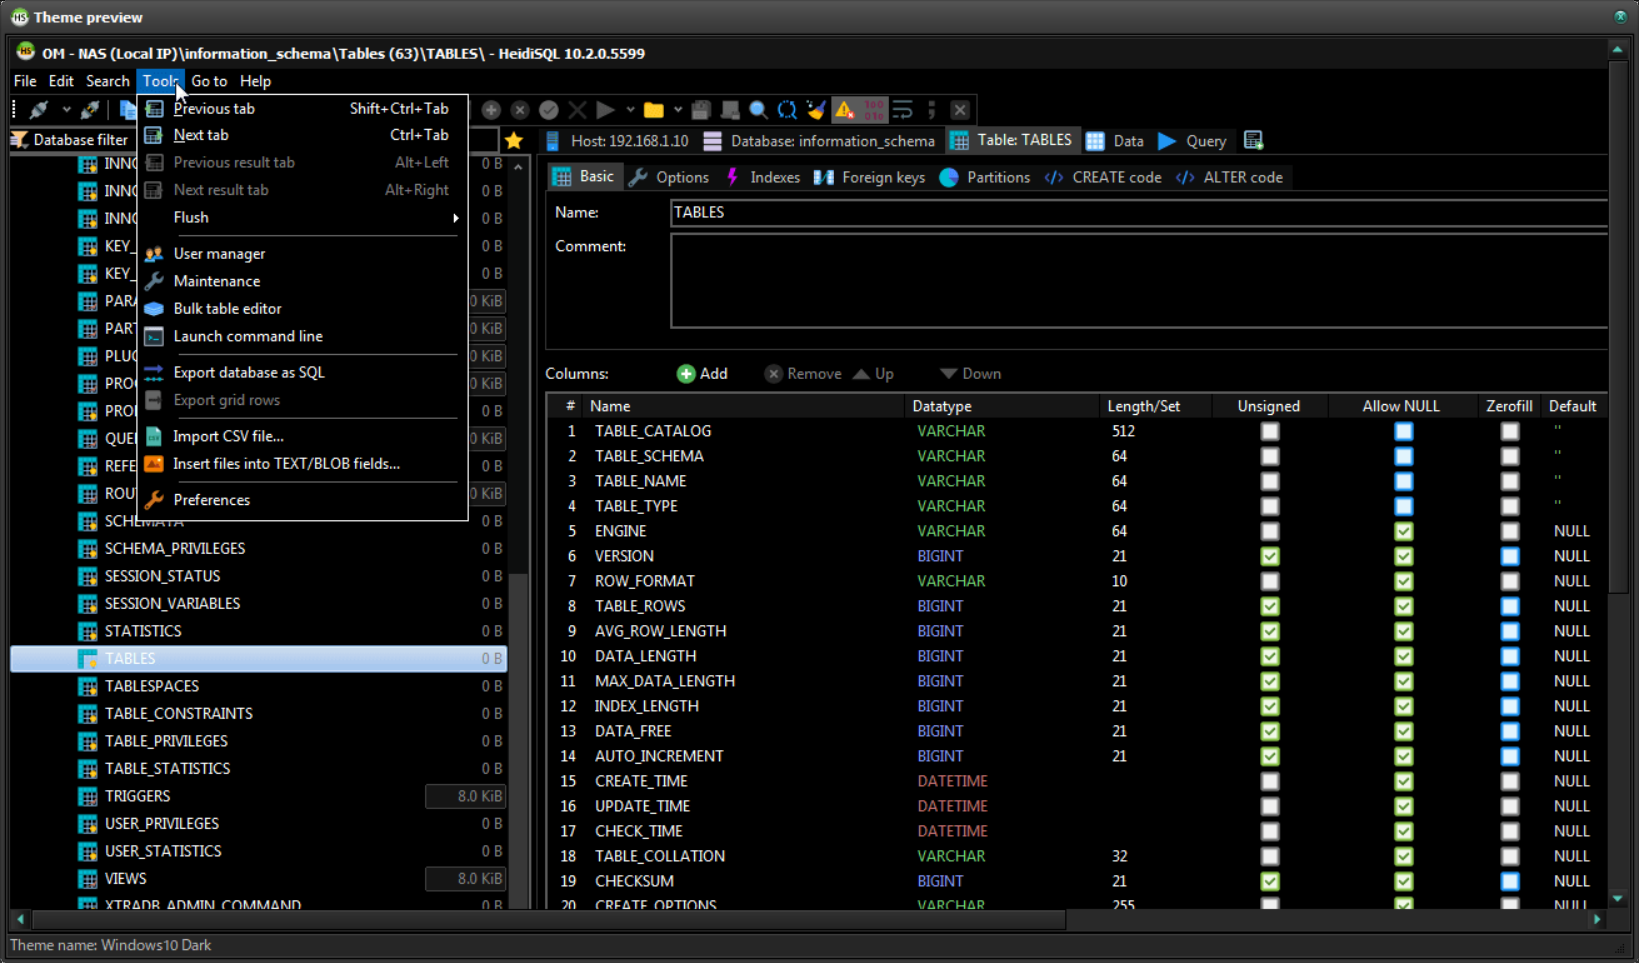Click the binary 100/010 toolbar icon

click(x=874, y=109)
